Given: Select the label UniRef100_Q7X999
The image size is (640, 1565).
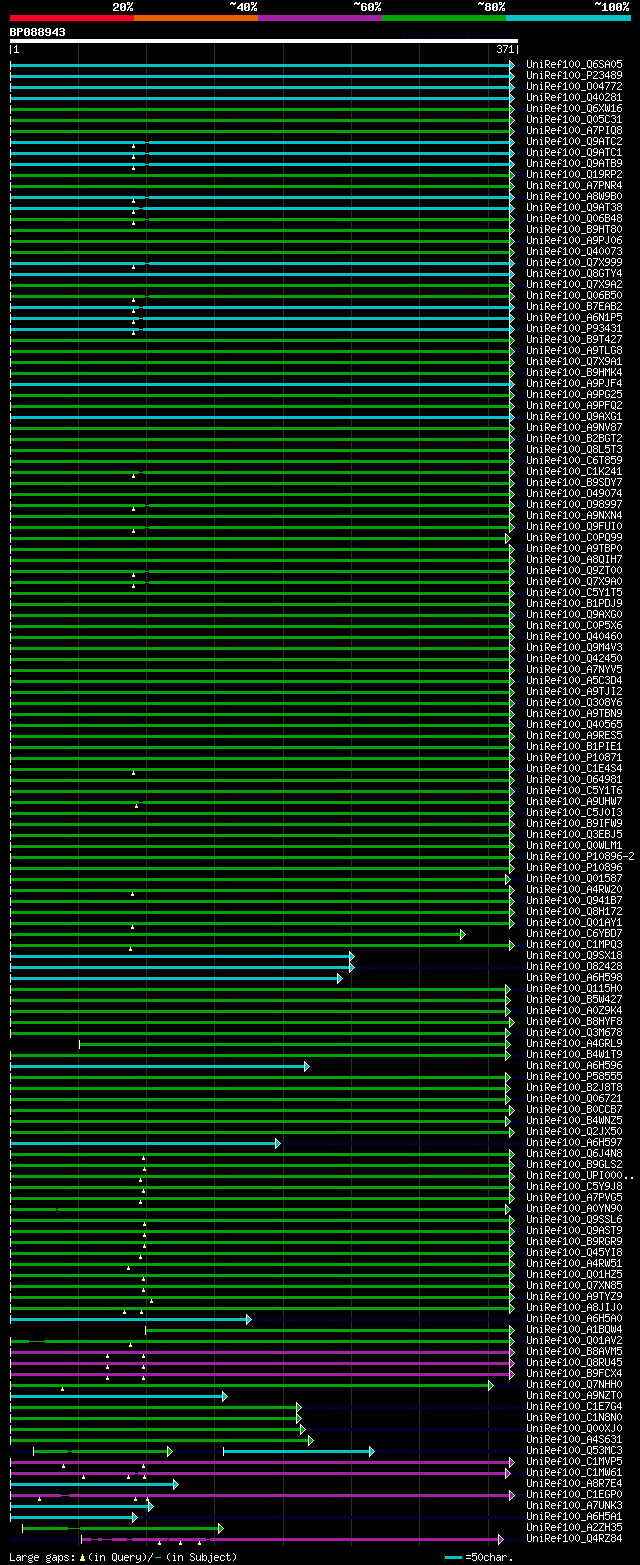Looking at the screenshot, I should (x=573, y=262).
